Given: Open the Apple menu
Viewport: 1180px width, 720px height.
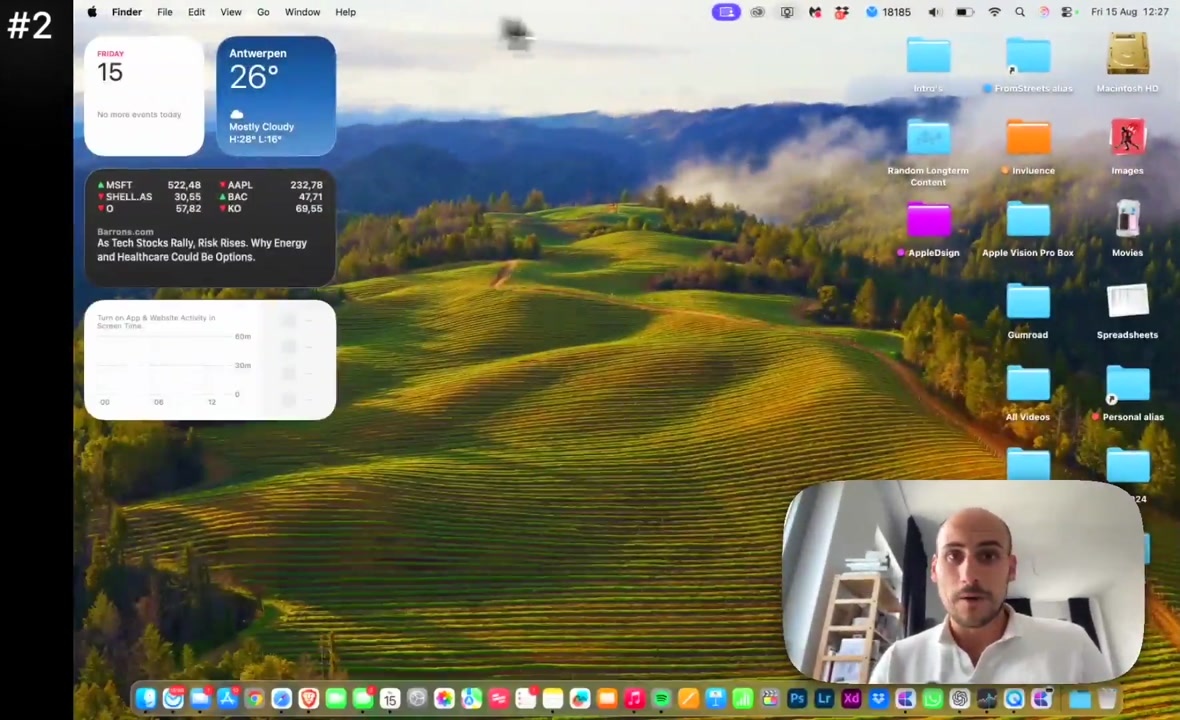Looking at the screenshot, I should 92,12.
